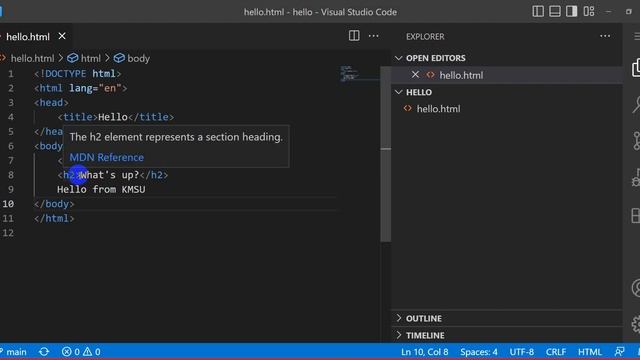640x360 pixels.
Task: Click the EXPLORER panel title
Action: click(425, 36)
